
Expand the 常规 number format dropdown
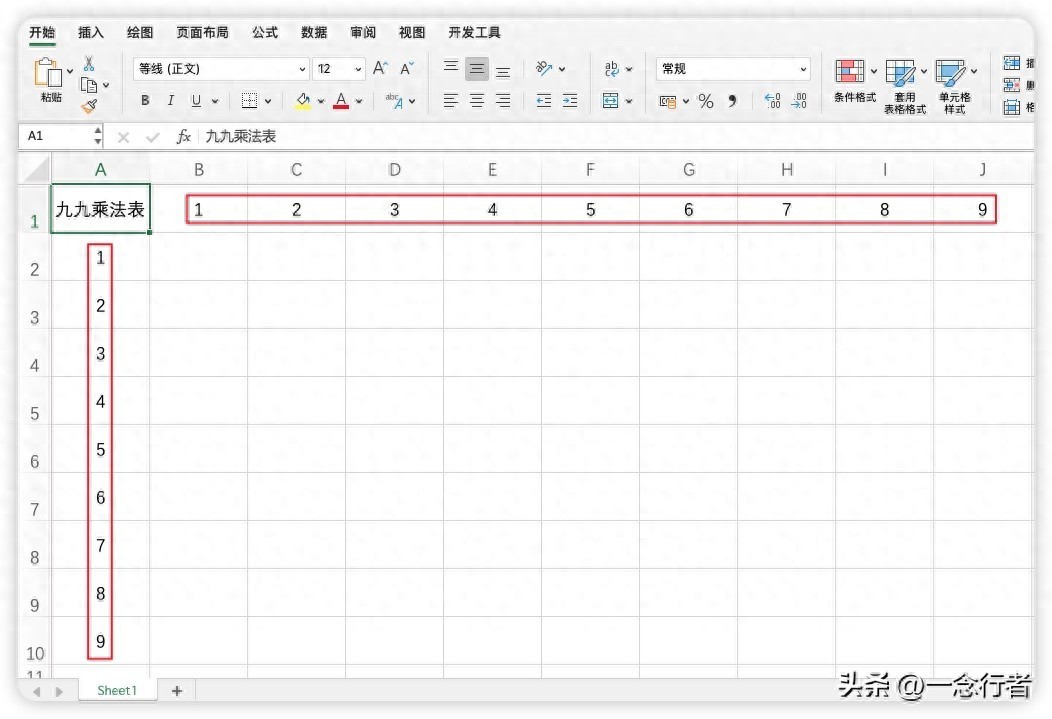click(803, 70)
